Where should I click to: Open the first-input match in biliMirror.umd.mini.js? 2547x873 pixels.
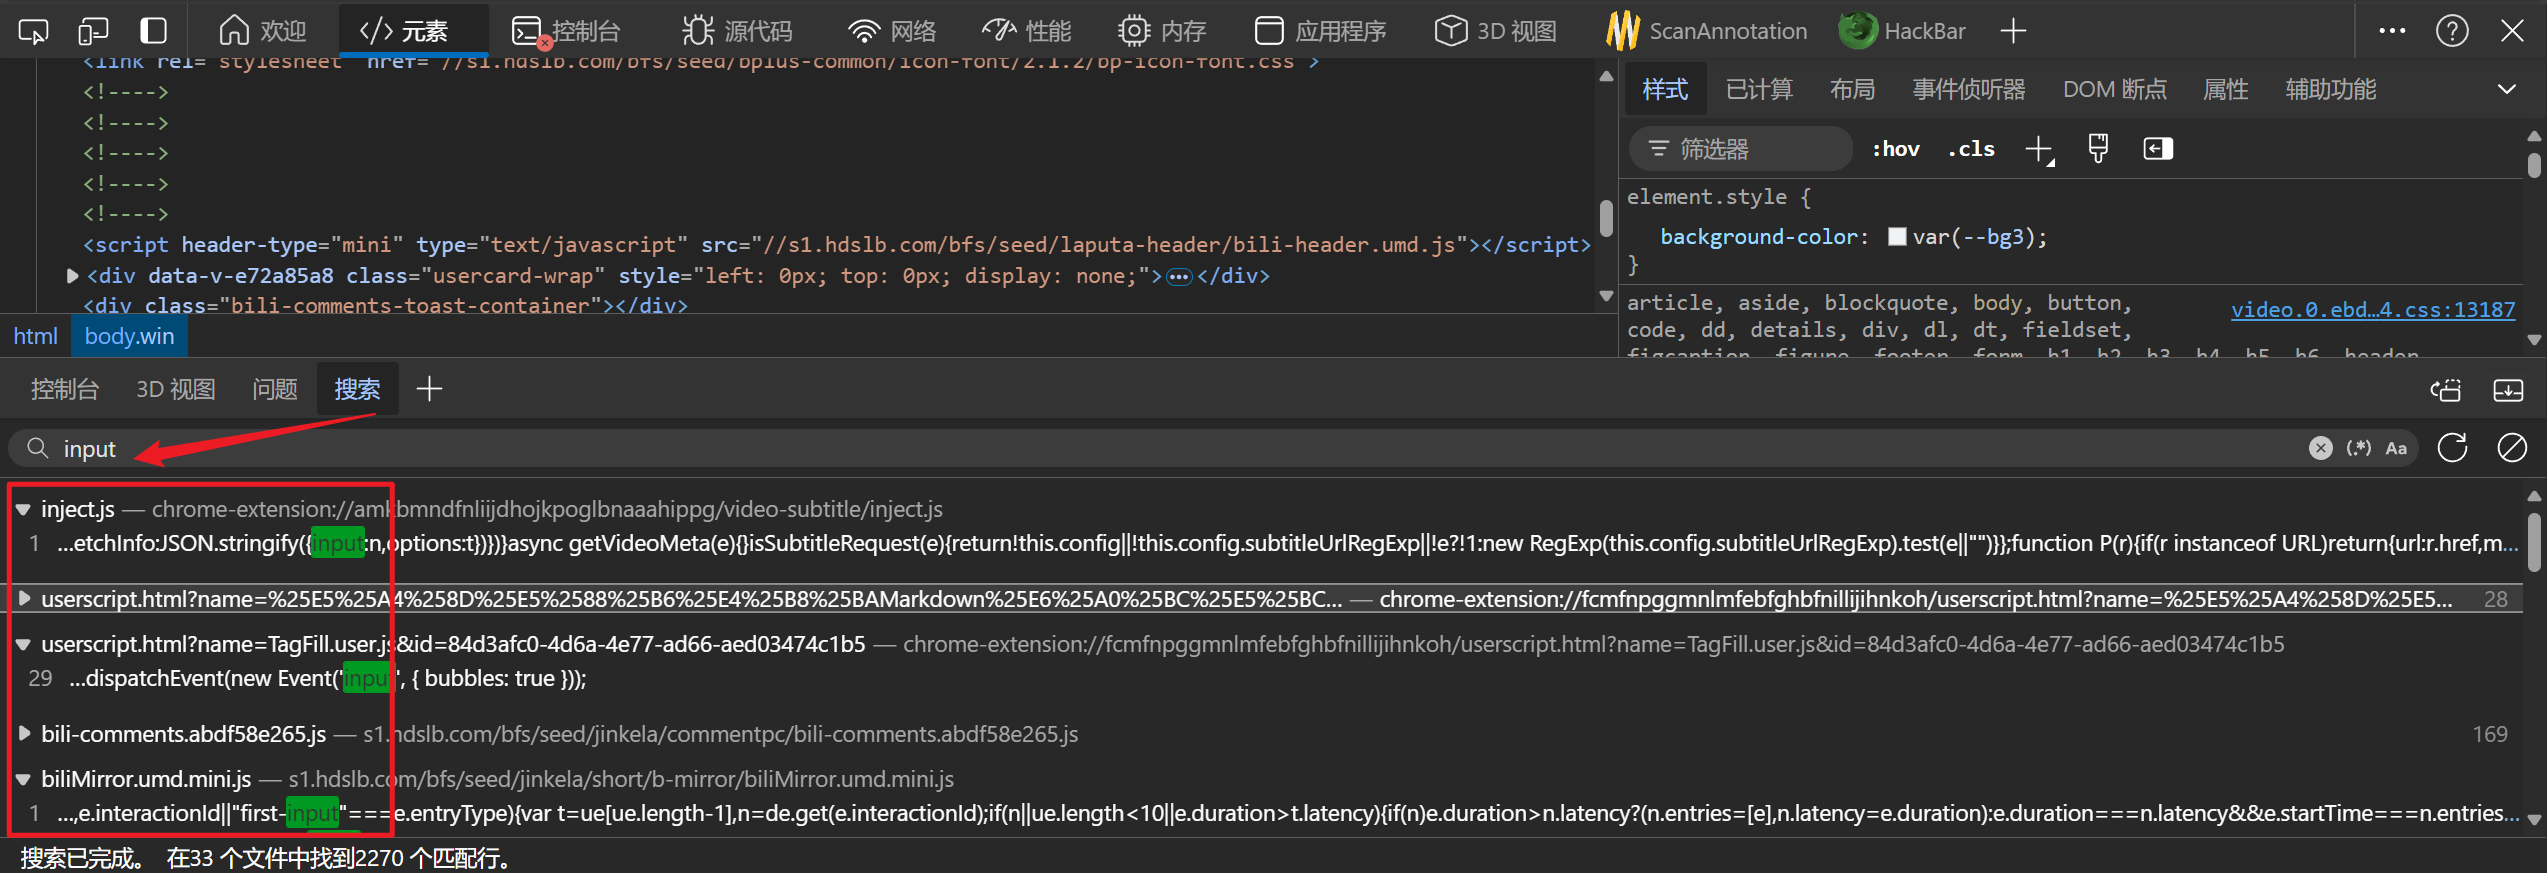point(1287,814)
